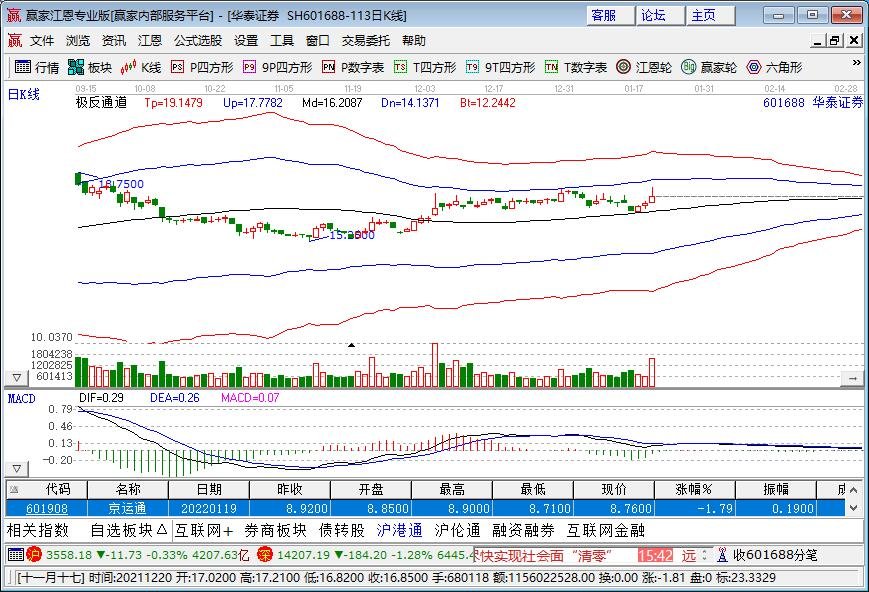The height and width of the screenshot is (592, 869).
Task: Open the T数字表 tool
Action: [576, 68]
